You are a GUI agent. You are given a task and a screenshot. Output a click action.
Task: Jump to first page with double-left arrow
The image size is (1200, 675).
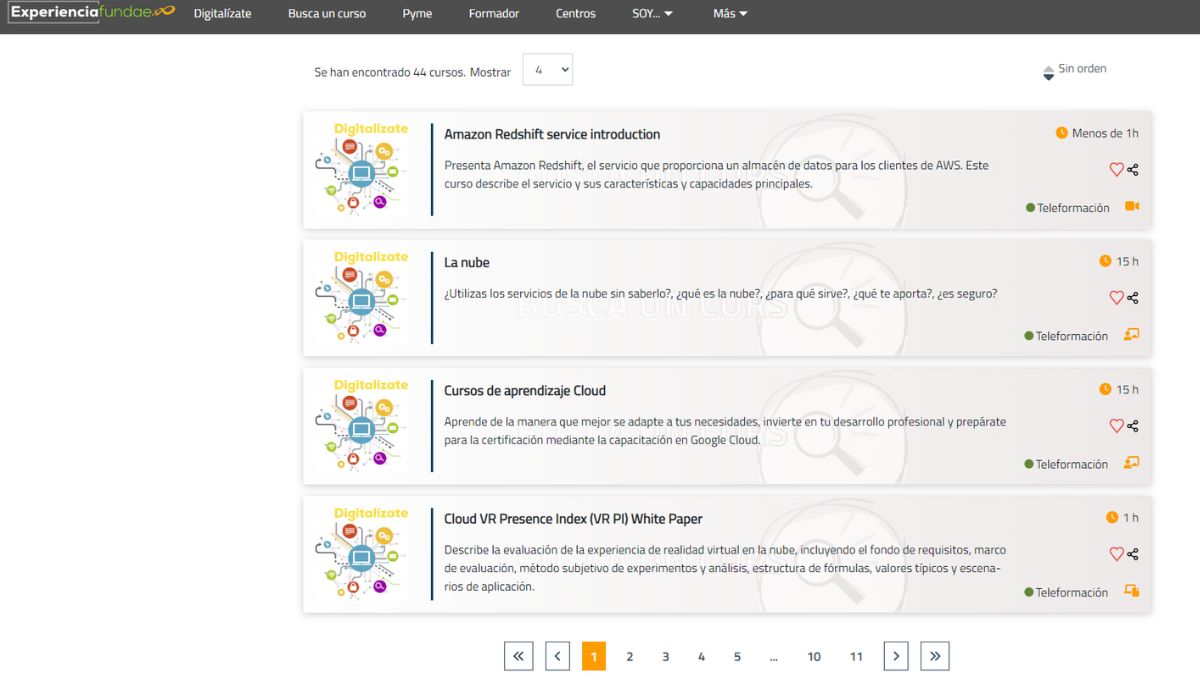[518, 656]
